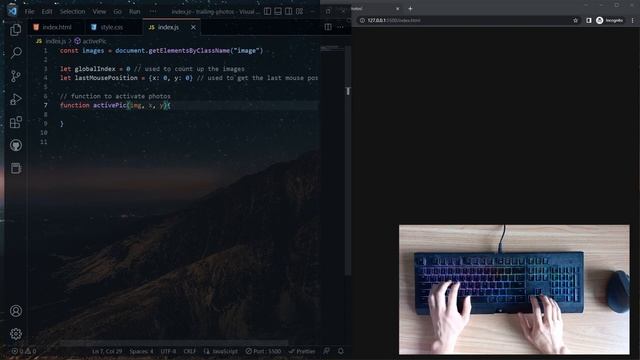Open the Manage gear icon in VS Code

16,334
